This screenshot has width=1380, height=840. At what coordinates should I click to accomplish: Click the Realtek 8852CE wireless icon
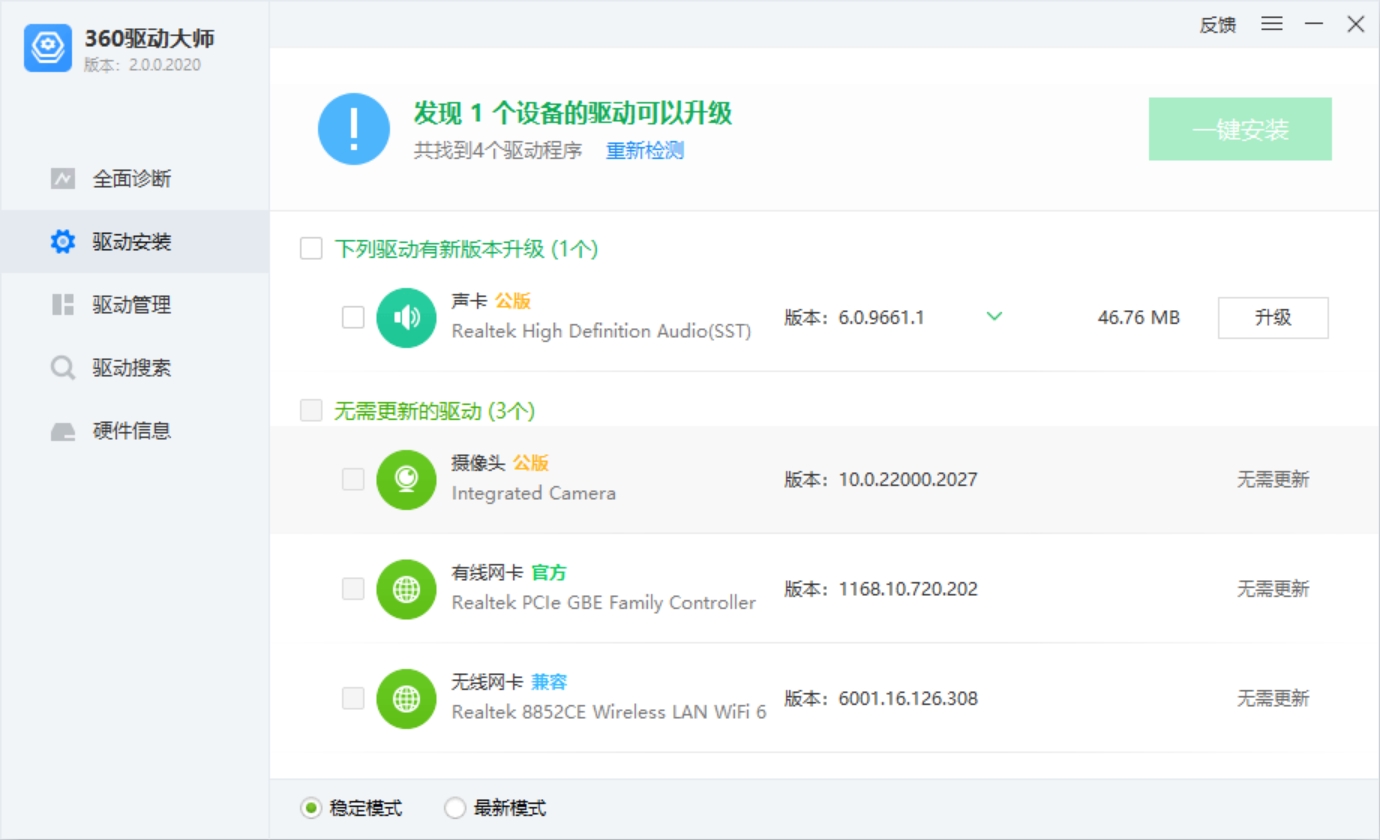pyautogui.click(x=406, y=698)
